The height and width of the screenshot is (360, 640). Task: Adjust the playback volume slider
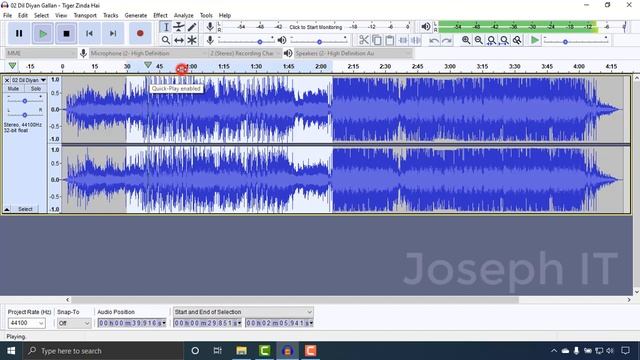[319, 42]
